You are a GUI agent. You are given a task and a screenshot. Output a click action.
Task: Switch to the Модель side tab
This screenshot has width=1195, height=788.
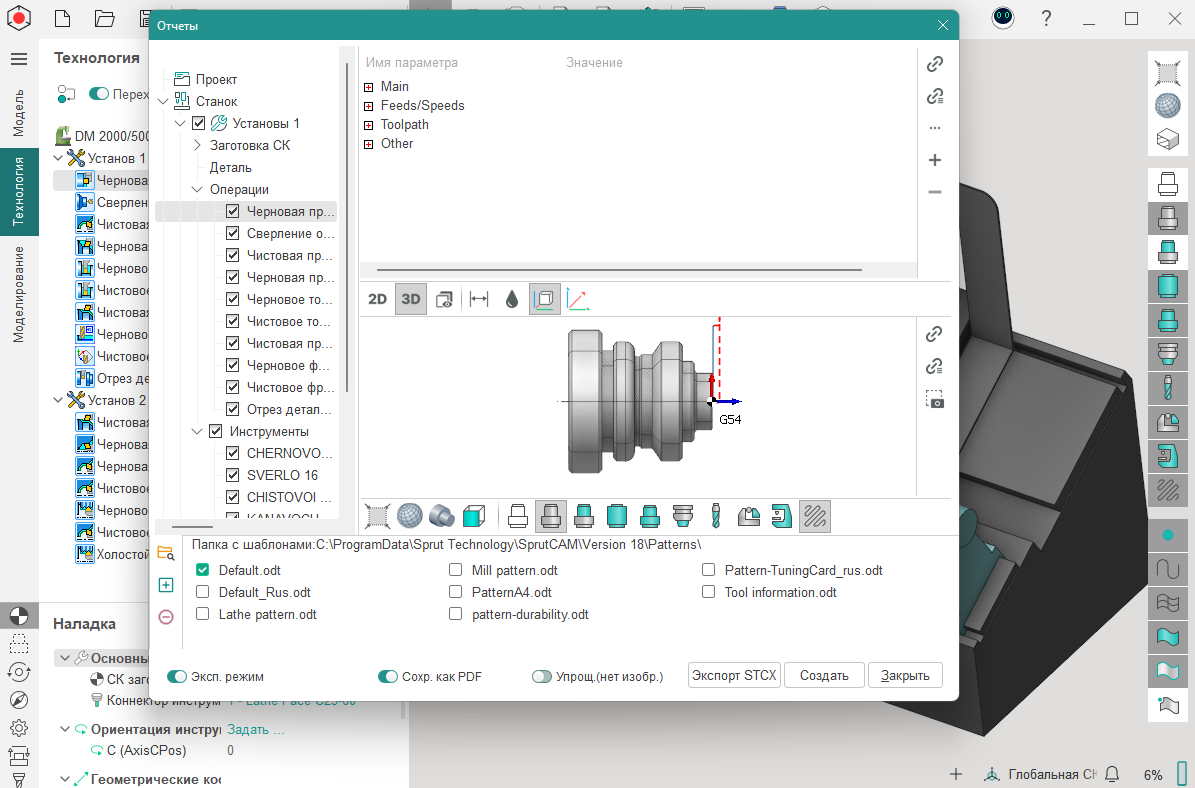(x=19, y=112)
